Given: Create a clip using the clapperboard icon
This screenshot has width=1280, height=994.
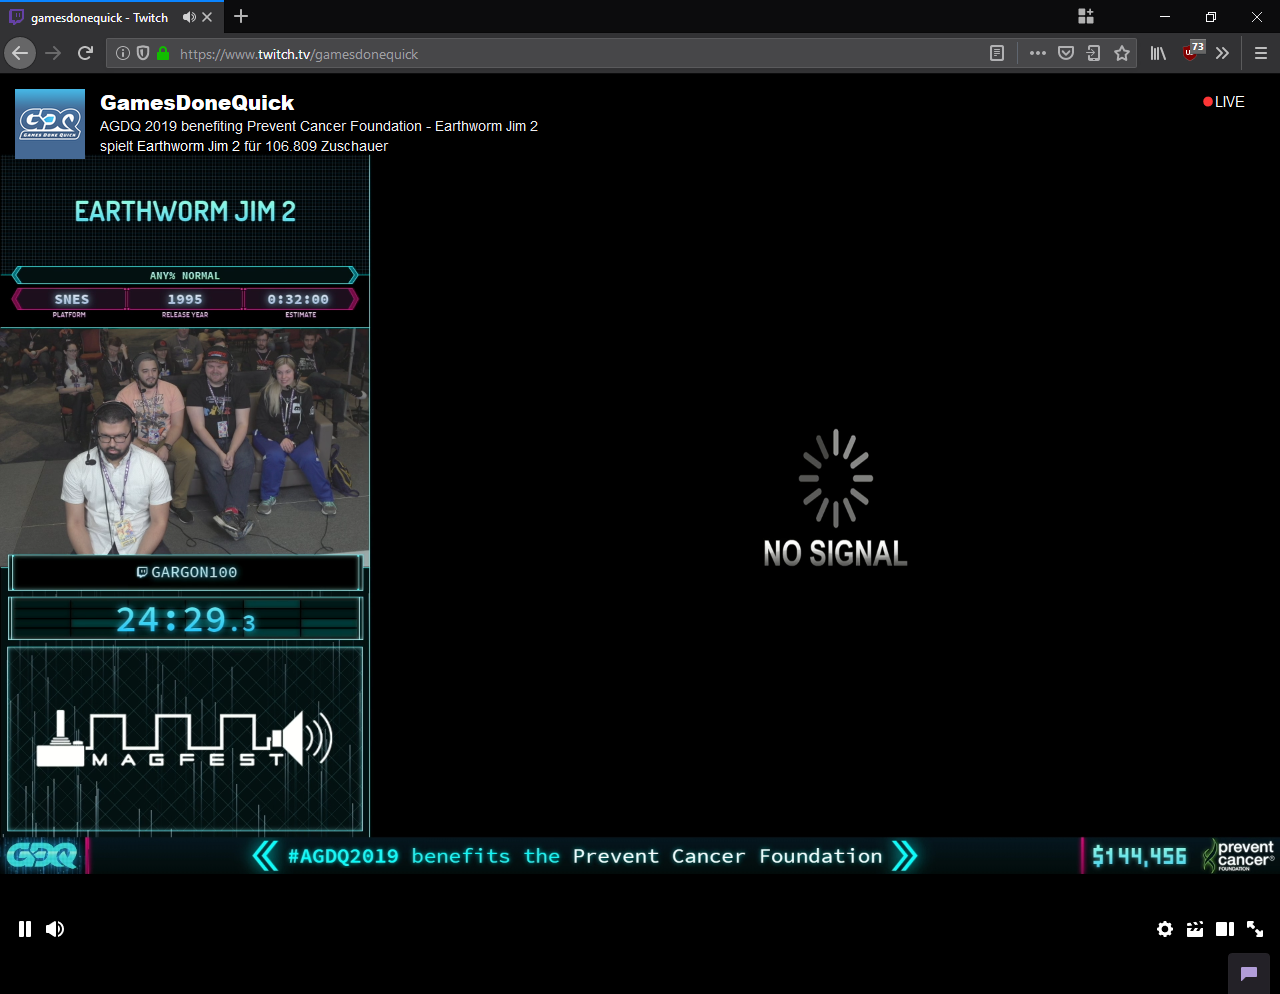Looking at the screenshot, I should click(1195, 929).
